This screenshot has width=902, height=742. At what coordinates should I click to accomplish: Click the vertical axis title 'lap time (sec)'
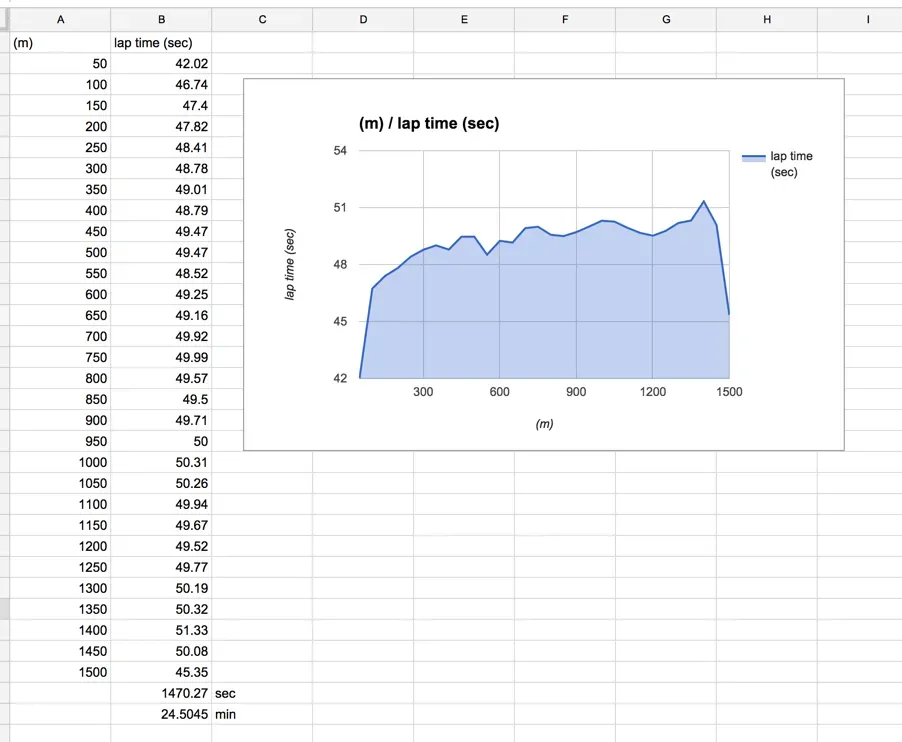pos(290,266)
